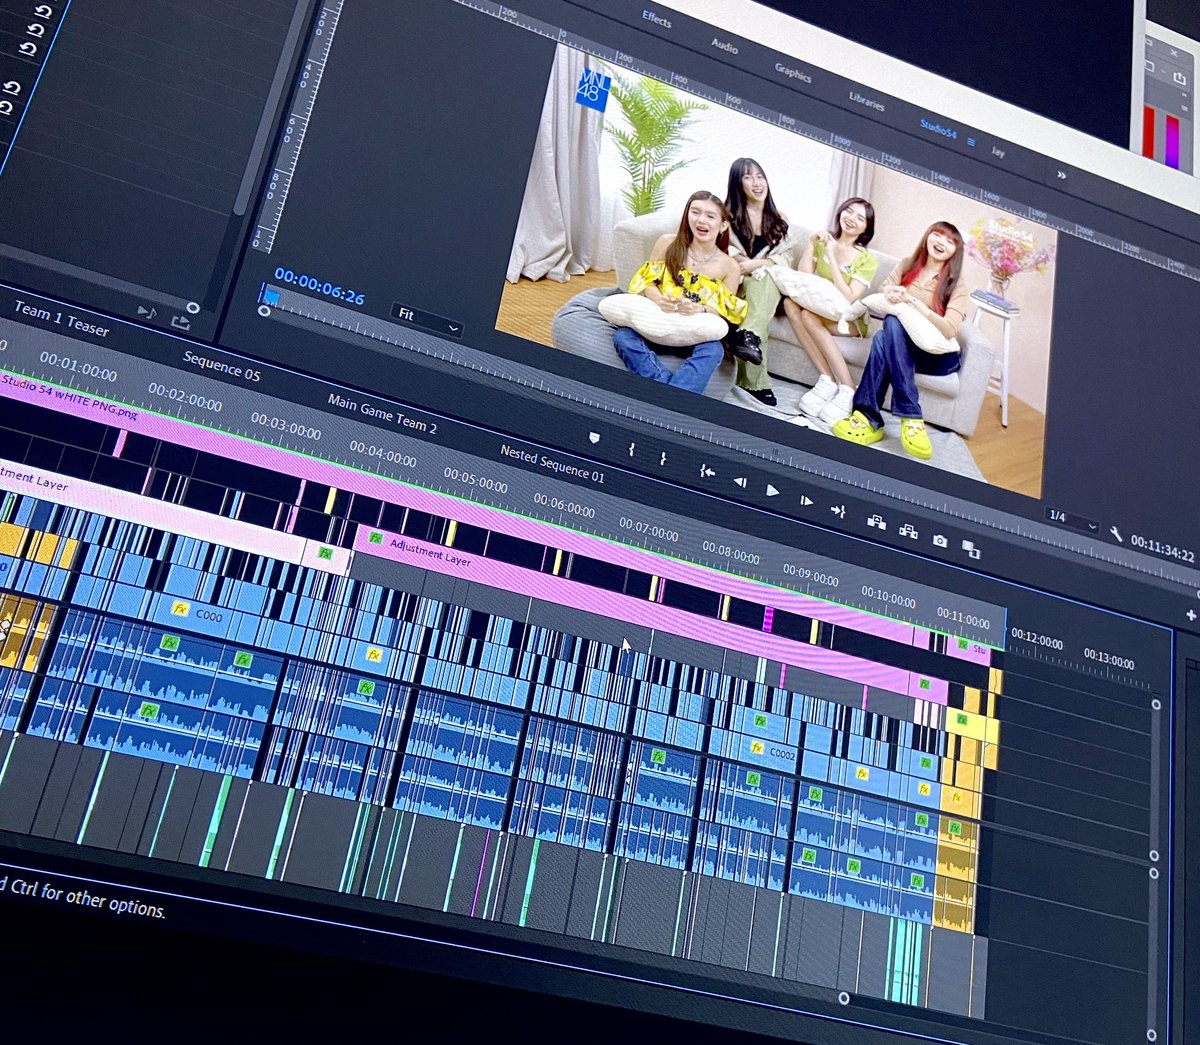Click the Mark In button
Screen dimensions: 1200x1045
631,450
